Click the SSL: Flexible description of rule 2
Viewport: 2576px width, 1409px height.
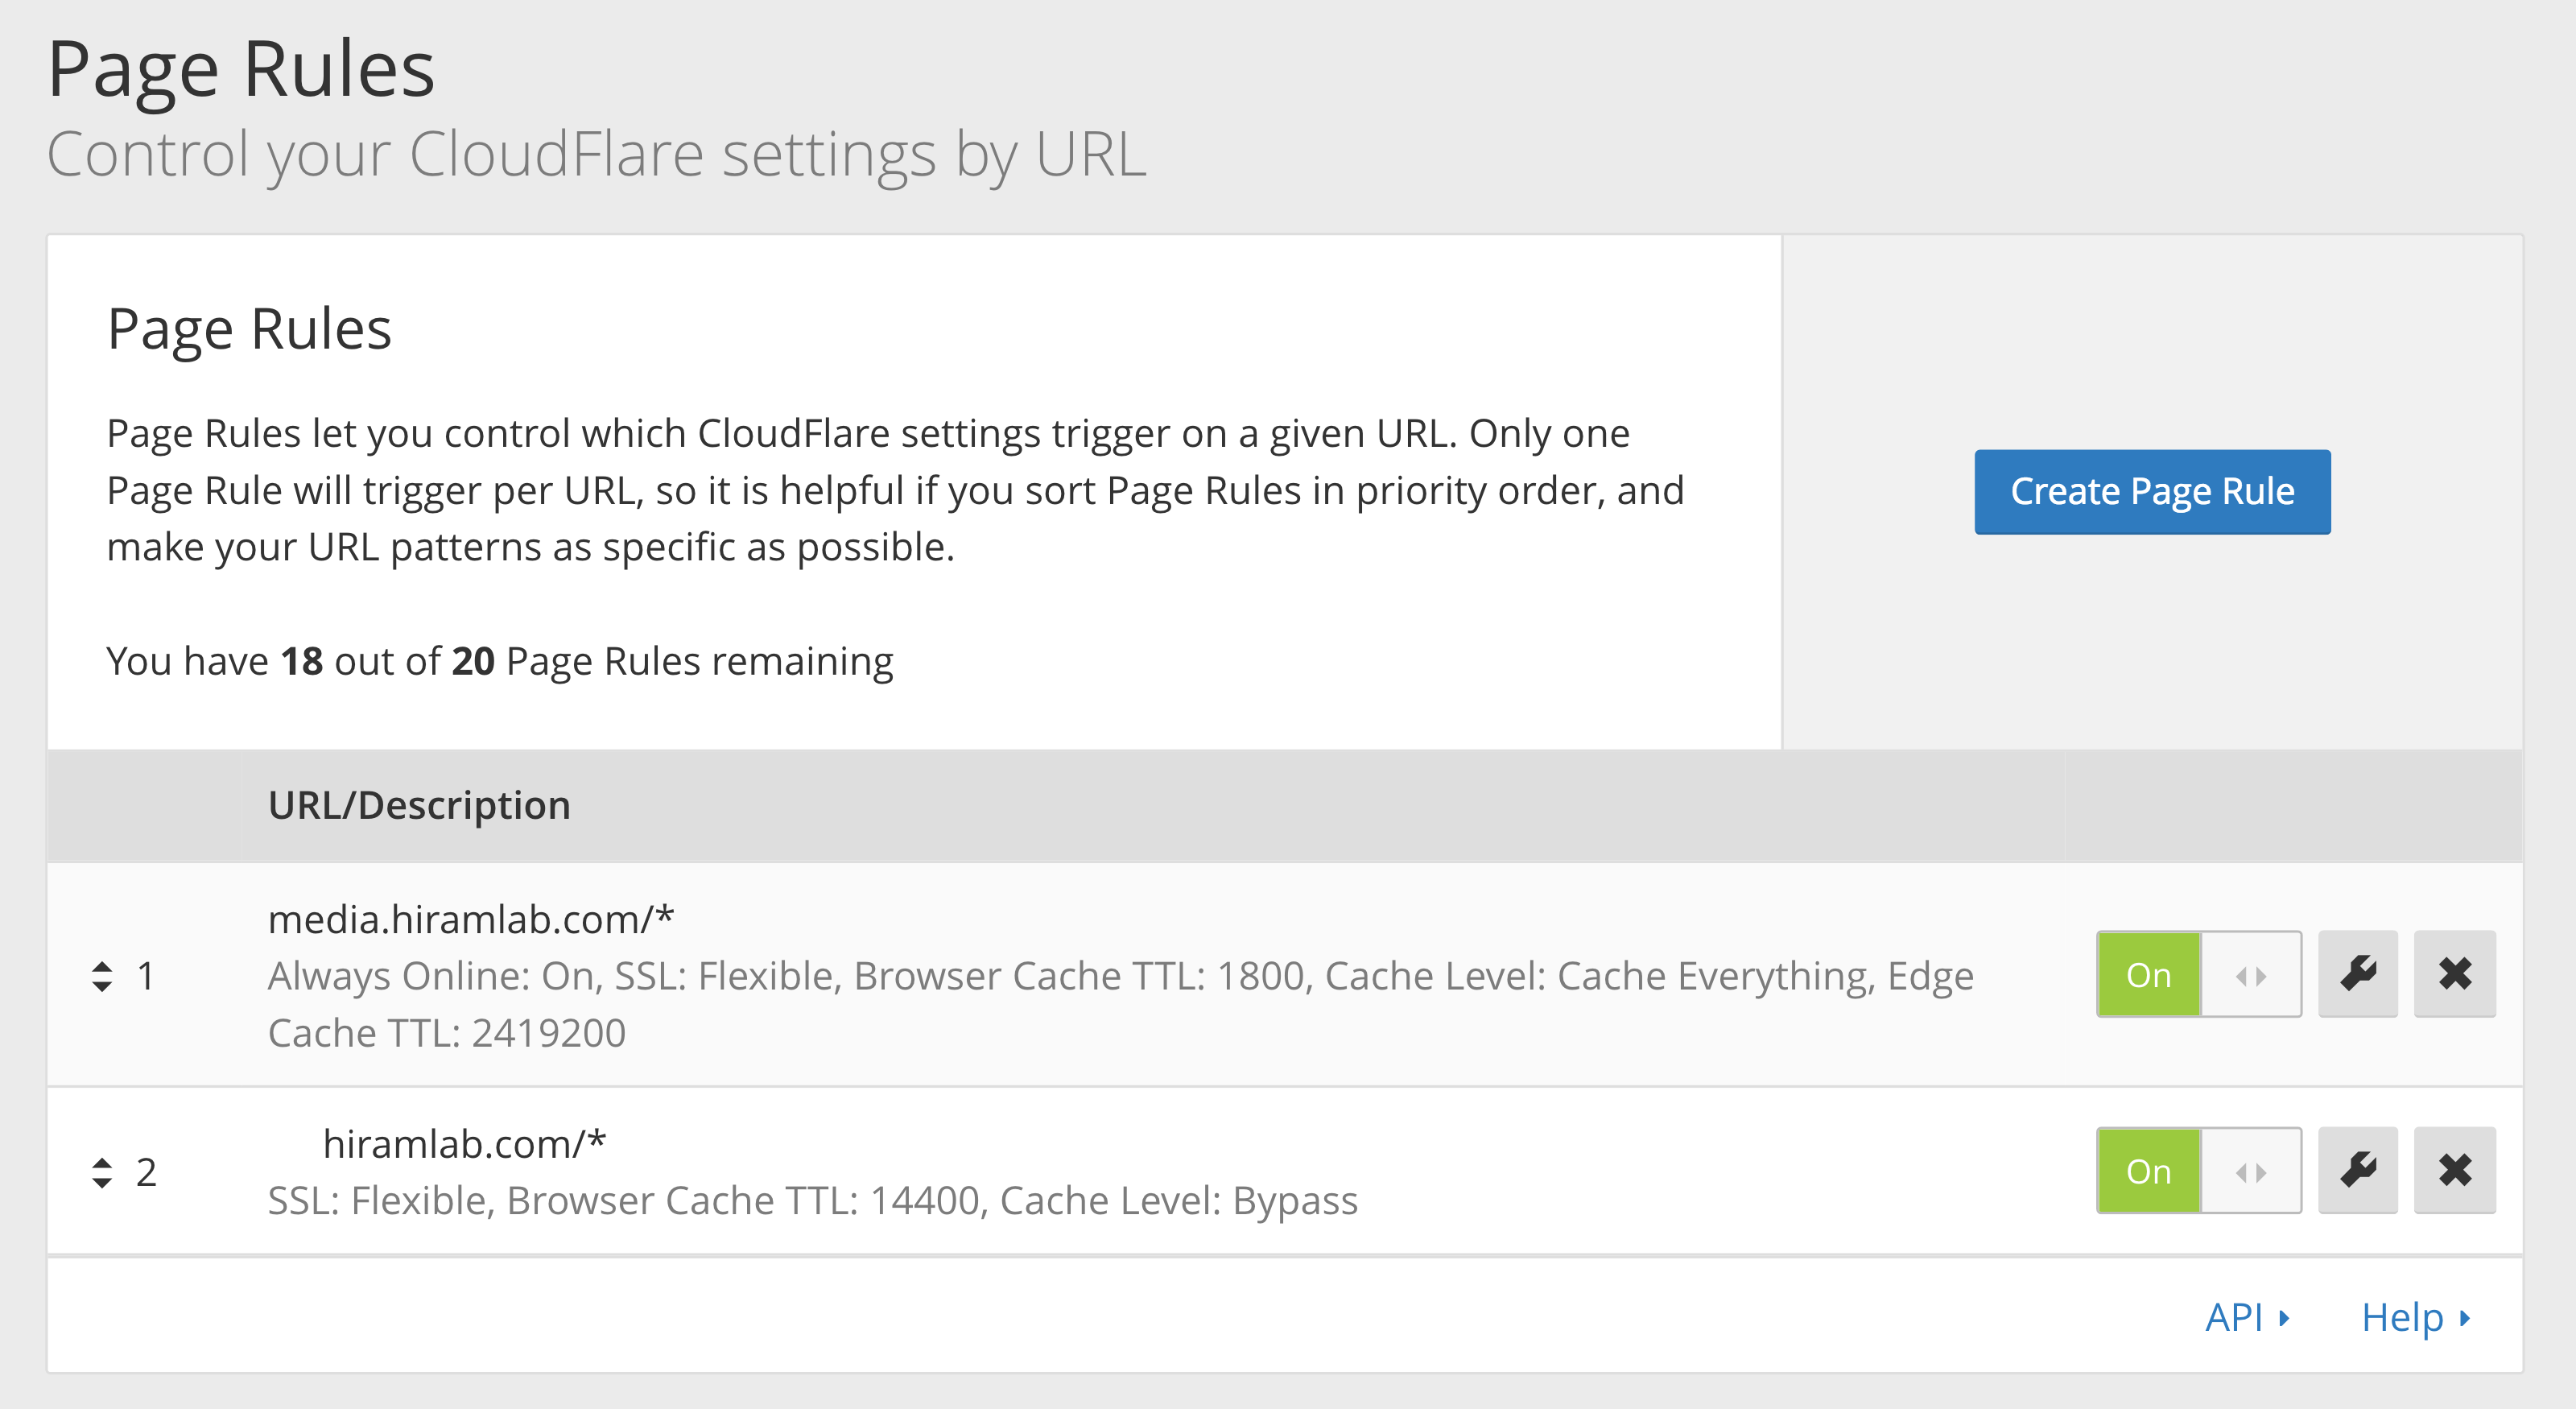[x=812, y=1200]
